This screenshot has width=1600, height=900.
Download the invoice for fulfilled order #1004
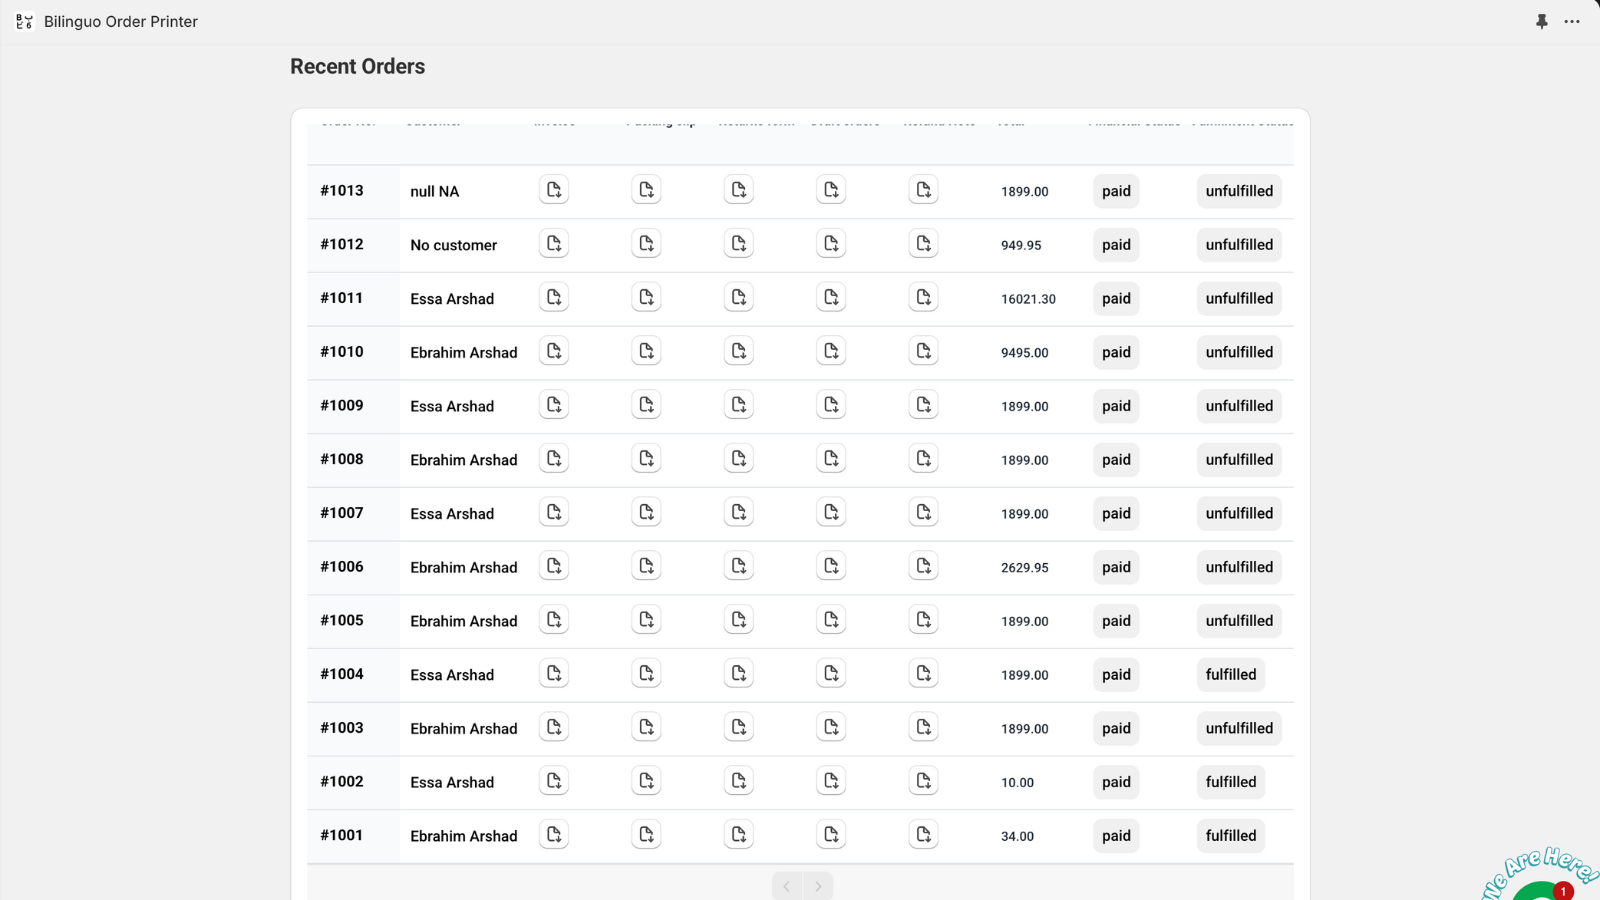coord(554,673)
